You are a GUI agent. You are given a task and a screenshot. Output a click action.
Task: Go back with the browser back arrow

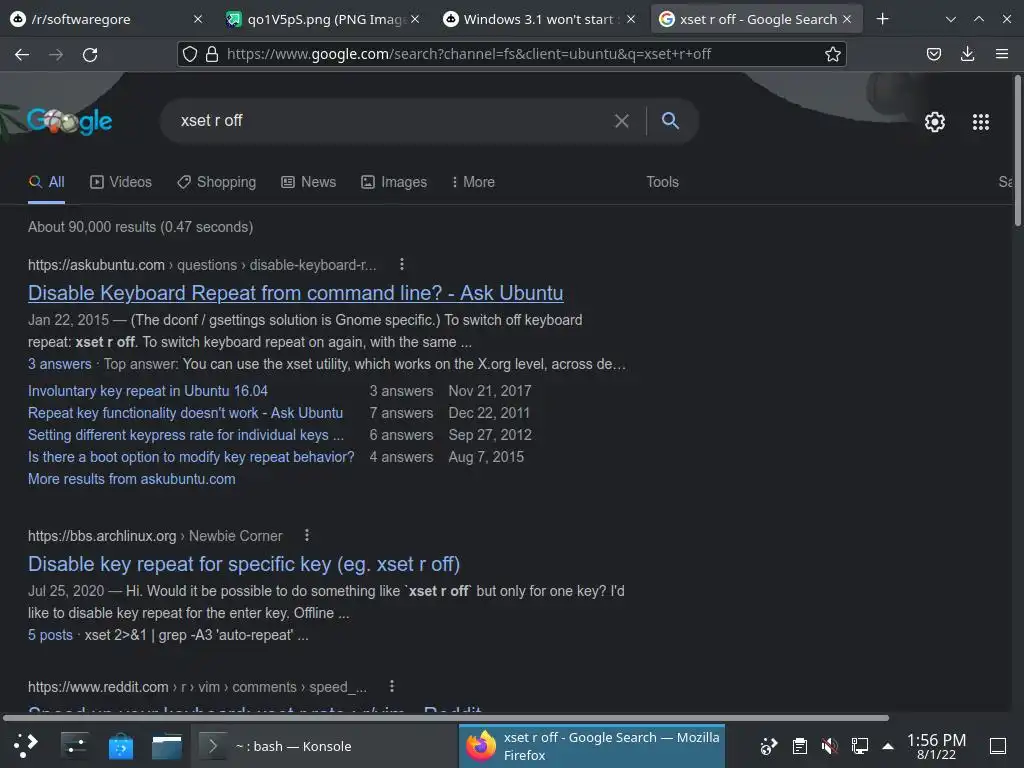pos(22,55)
